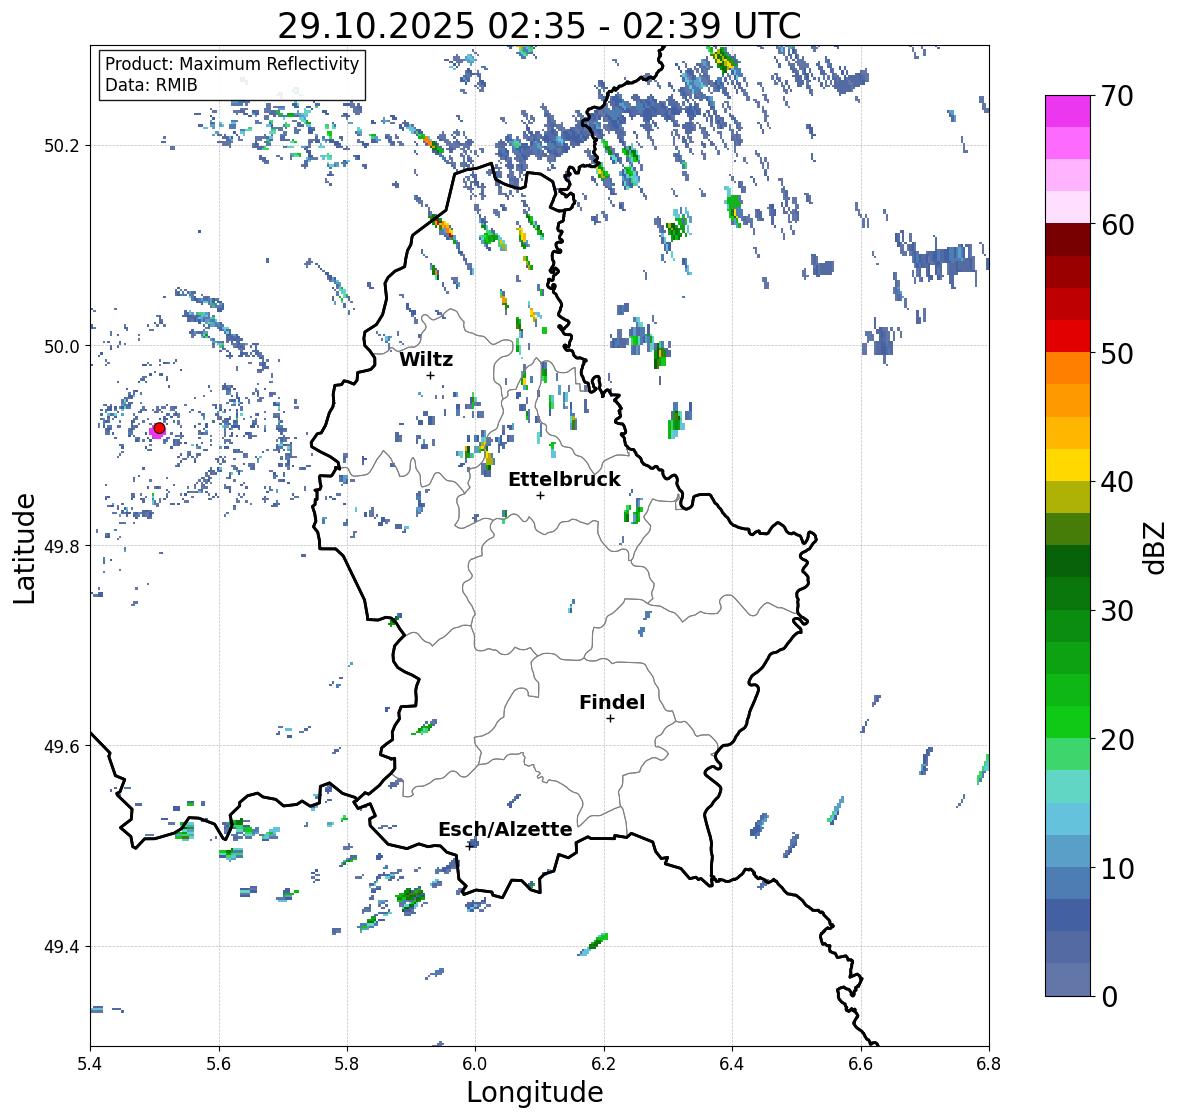Click the 6.4 longitude tick label

pos(732,1064)
